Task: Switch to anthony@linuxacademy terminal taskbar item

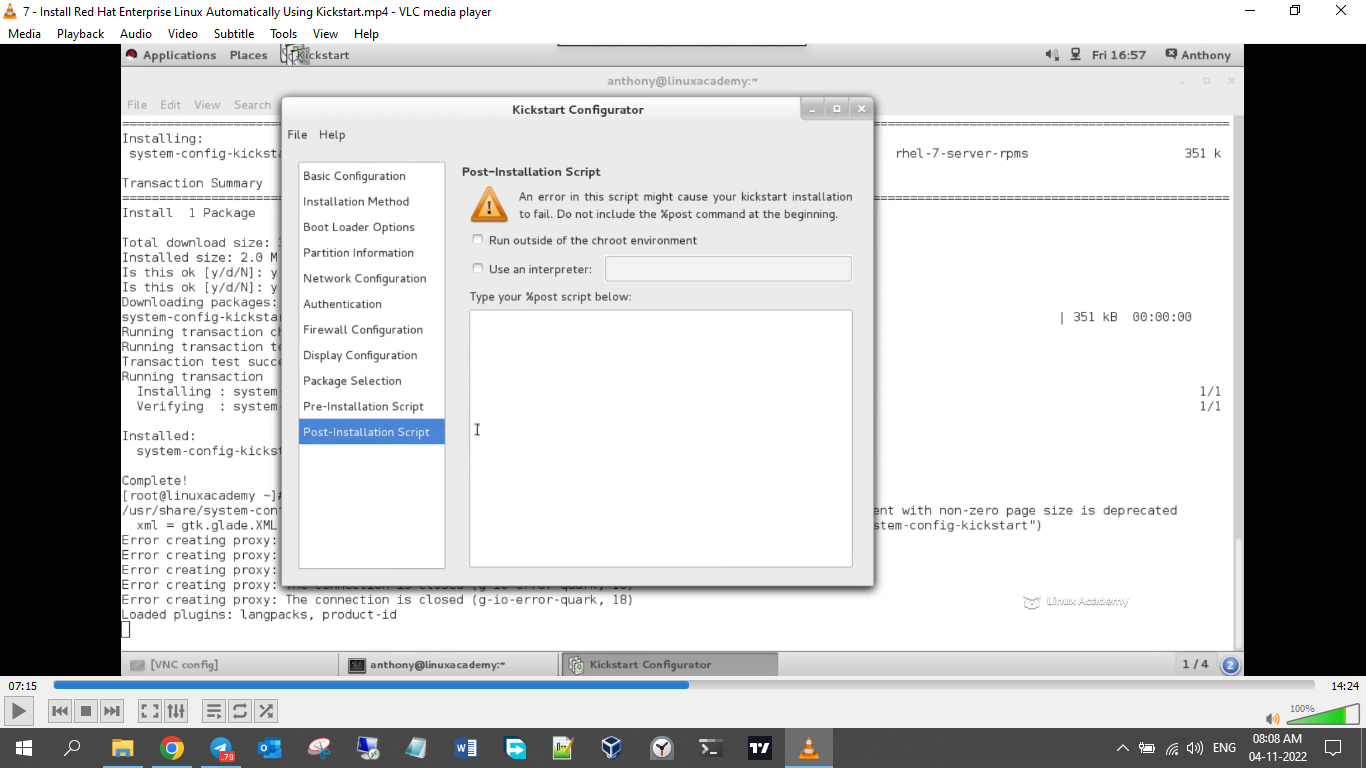Action: (x=449, y=664)
